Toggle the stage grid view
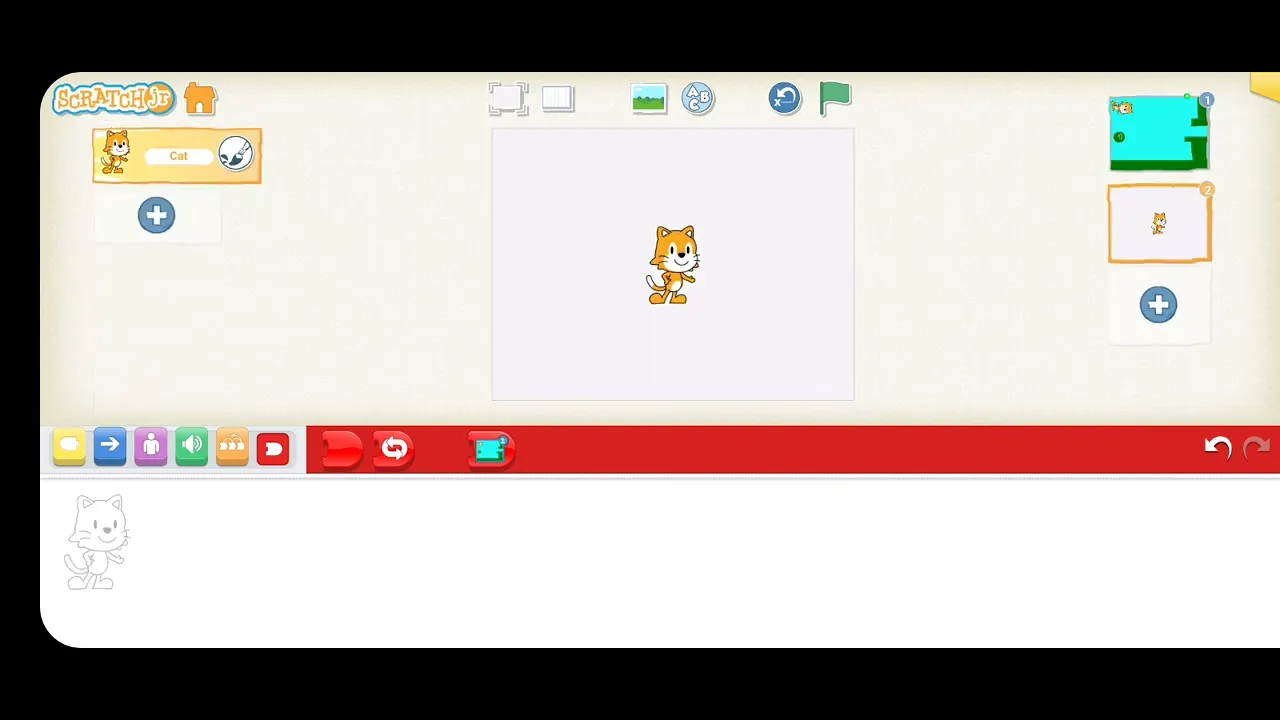 click(x=558, y=98)
